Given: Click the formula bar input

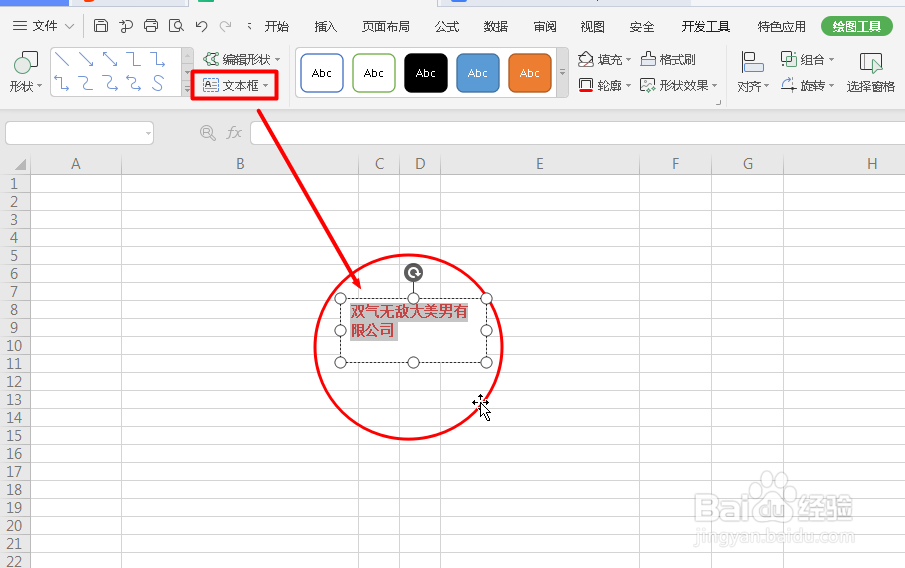Looking at the screenshot, I should pyautogui.click(x=577, y=133).
